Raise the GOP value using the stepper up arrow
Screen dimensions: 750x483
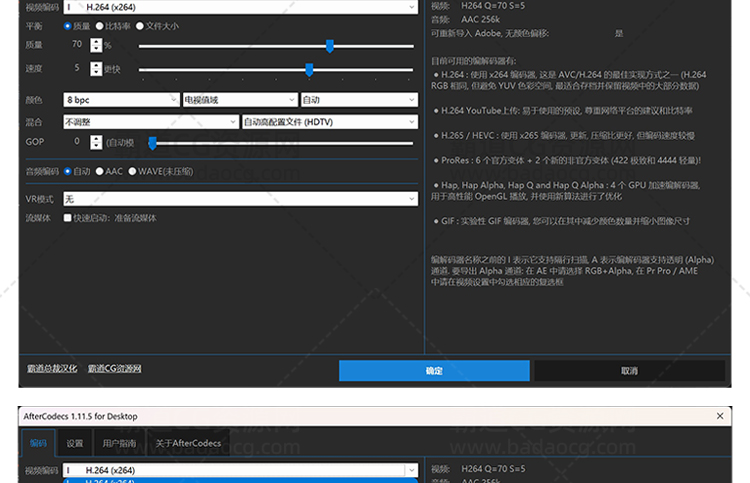pyautogui.click(x=96, y=138)
